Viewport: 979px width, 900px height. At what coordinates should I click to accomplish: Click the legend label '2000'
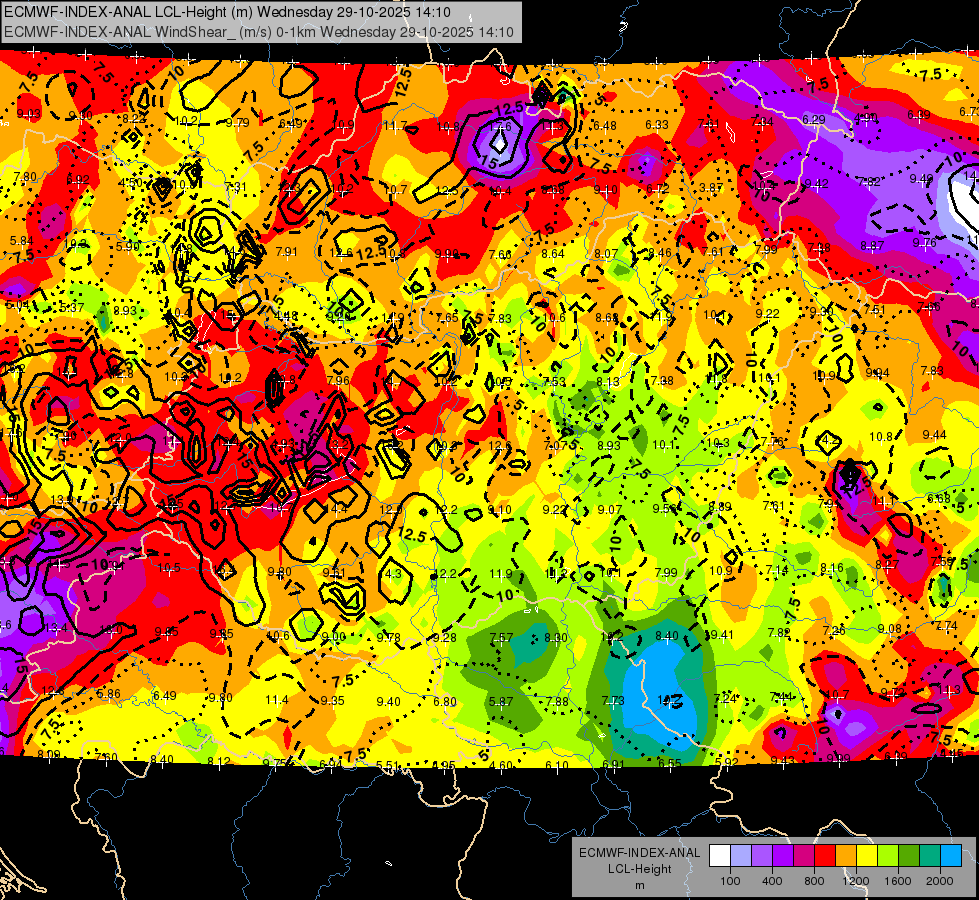pyautogui.click(x=940, y=881)
